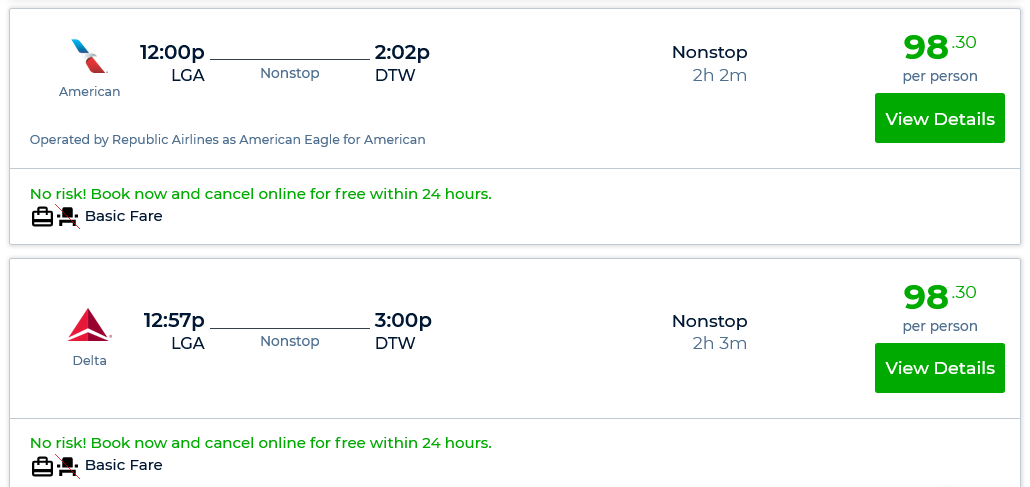Click the Delta logo icon
This screenshot has width=1030, height=487.
tap(89, 325)
